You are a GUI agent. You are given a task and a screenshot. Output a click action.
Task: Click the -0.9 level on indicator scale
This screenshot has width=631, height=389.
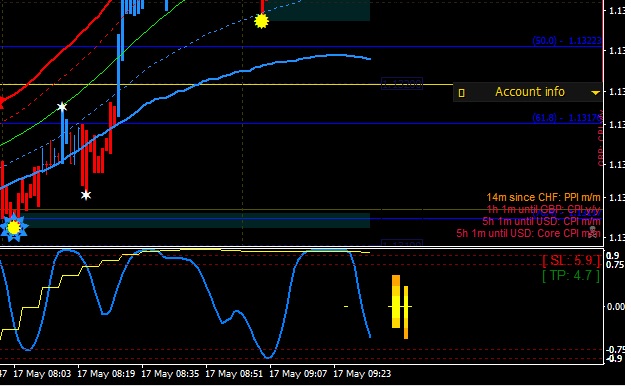click(616, 358)
